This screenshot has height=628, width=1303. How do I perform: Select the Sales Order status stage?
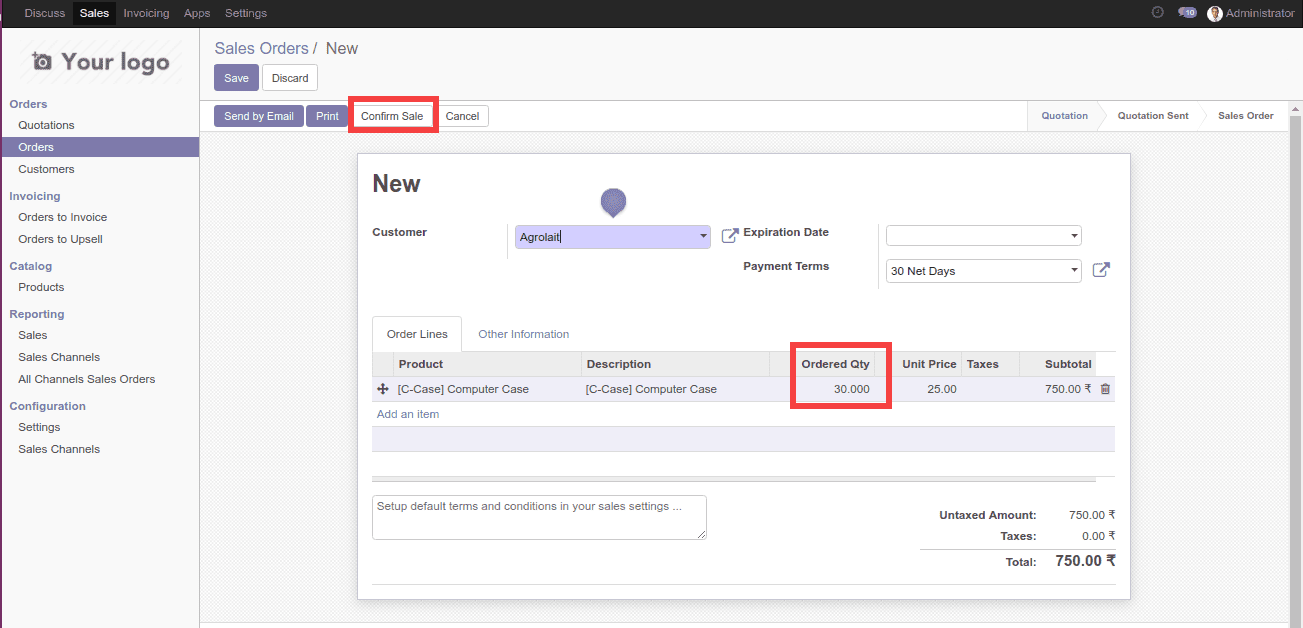[1245, 116]
